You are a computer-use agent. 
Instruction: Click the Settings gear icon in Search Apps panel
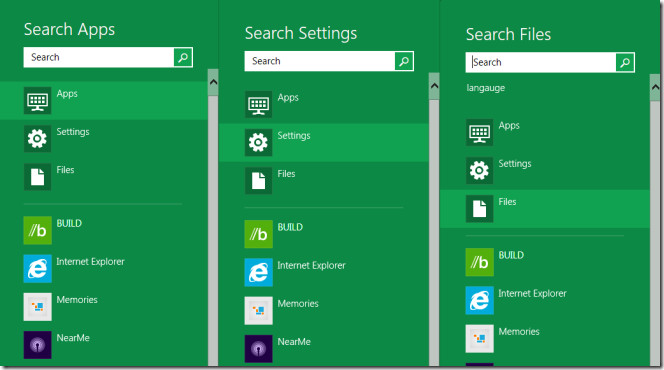coord(37,138)
